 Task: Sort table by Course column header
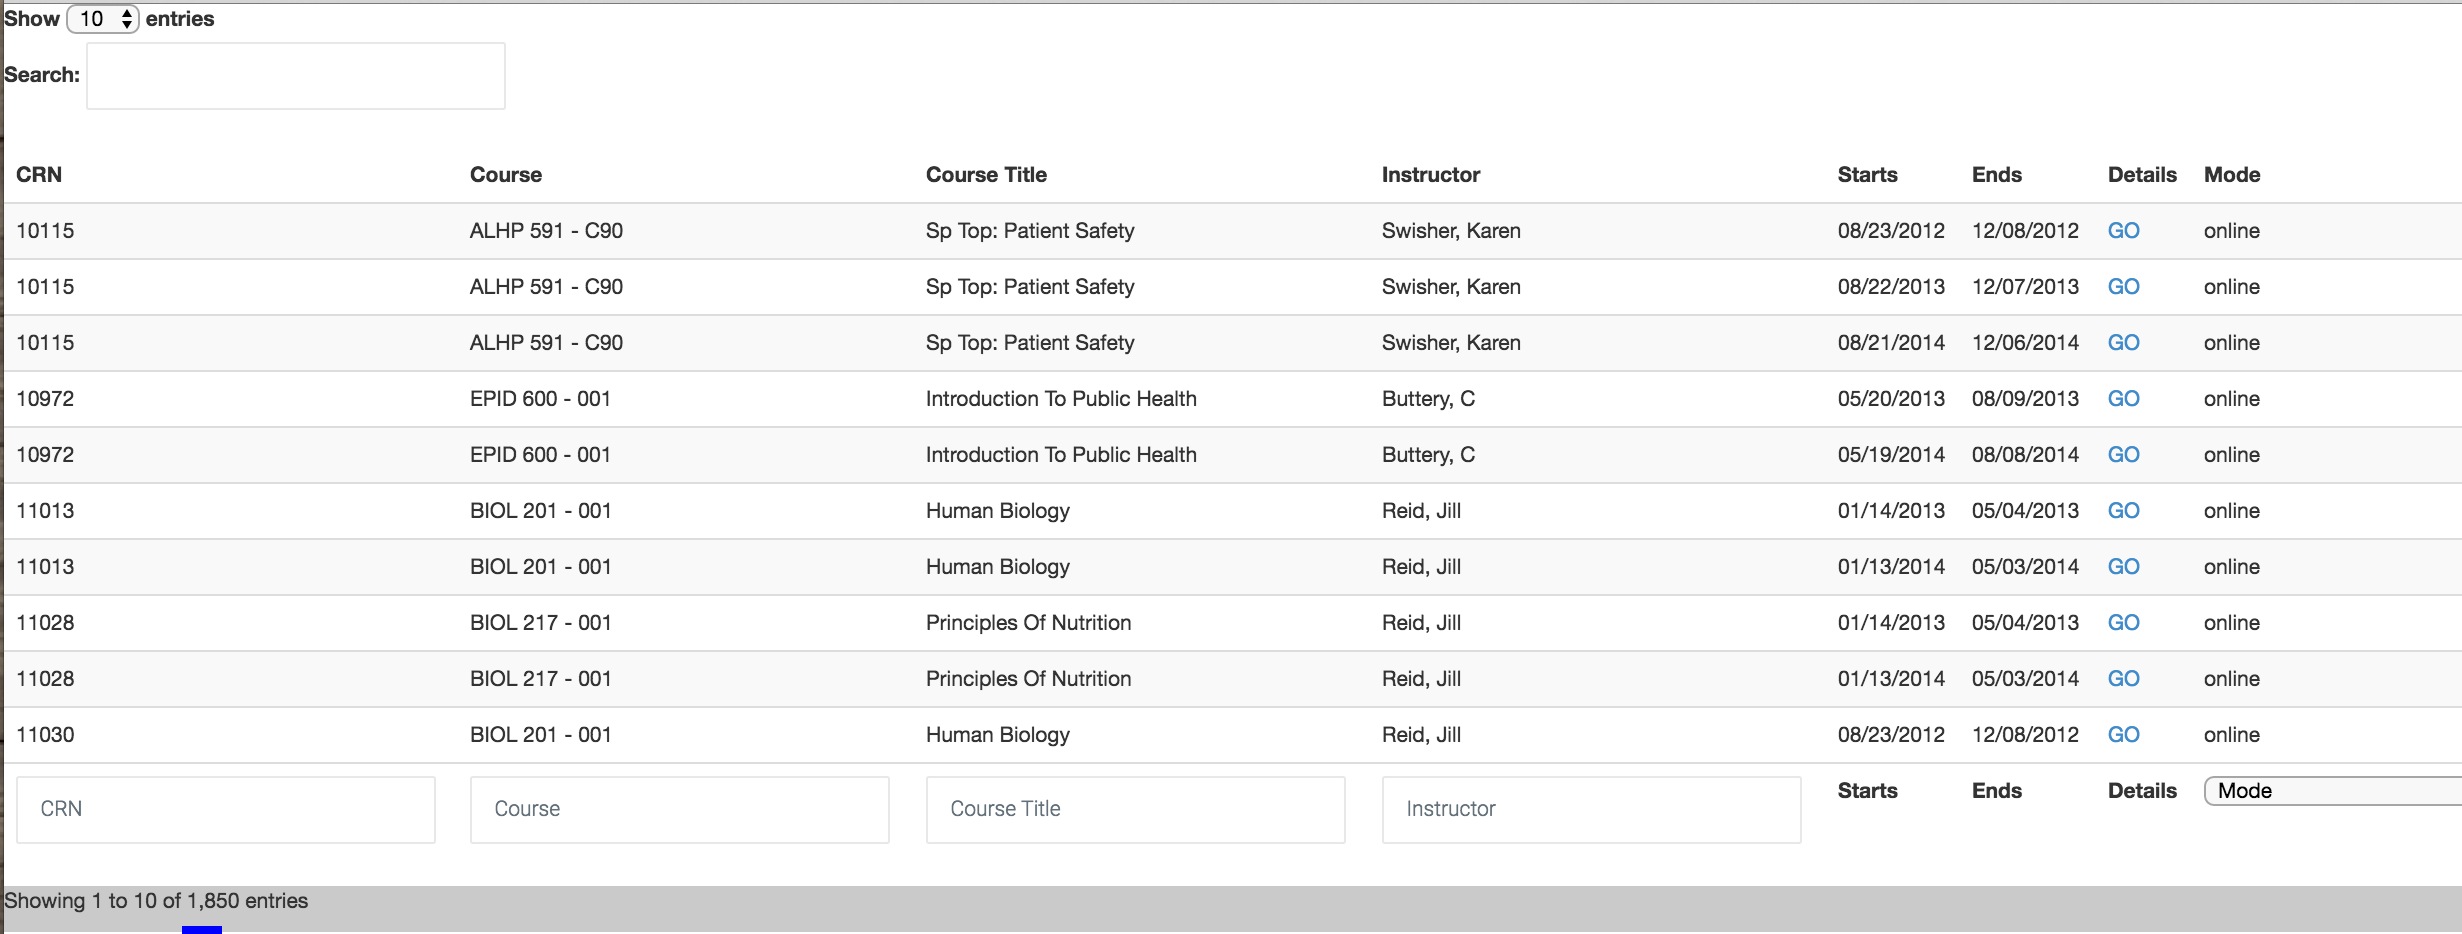click(505, 175)
